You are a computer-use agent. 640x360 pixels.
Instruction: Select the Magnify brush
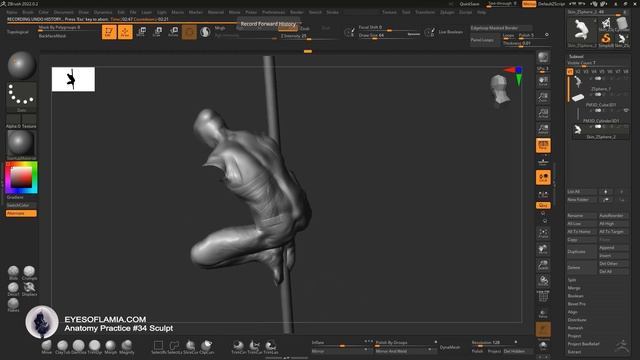(x=127, y=347)
